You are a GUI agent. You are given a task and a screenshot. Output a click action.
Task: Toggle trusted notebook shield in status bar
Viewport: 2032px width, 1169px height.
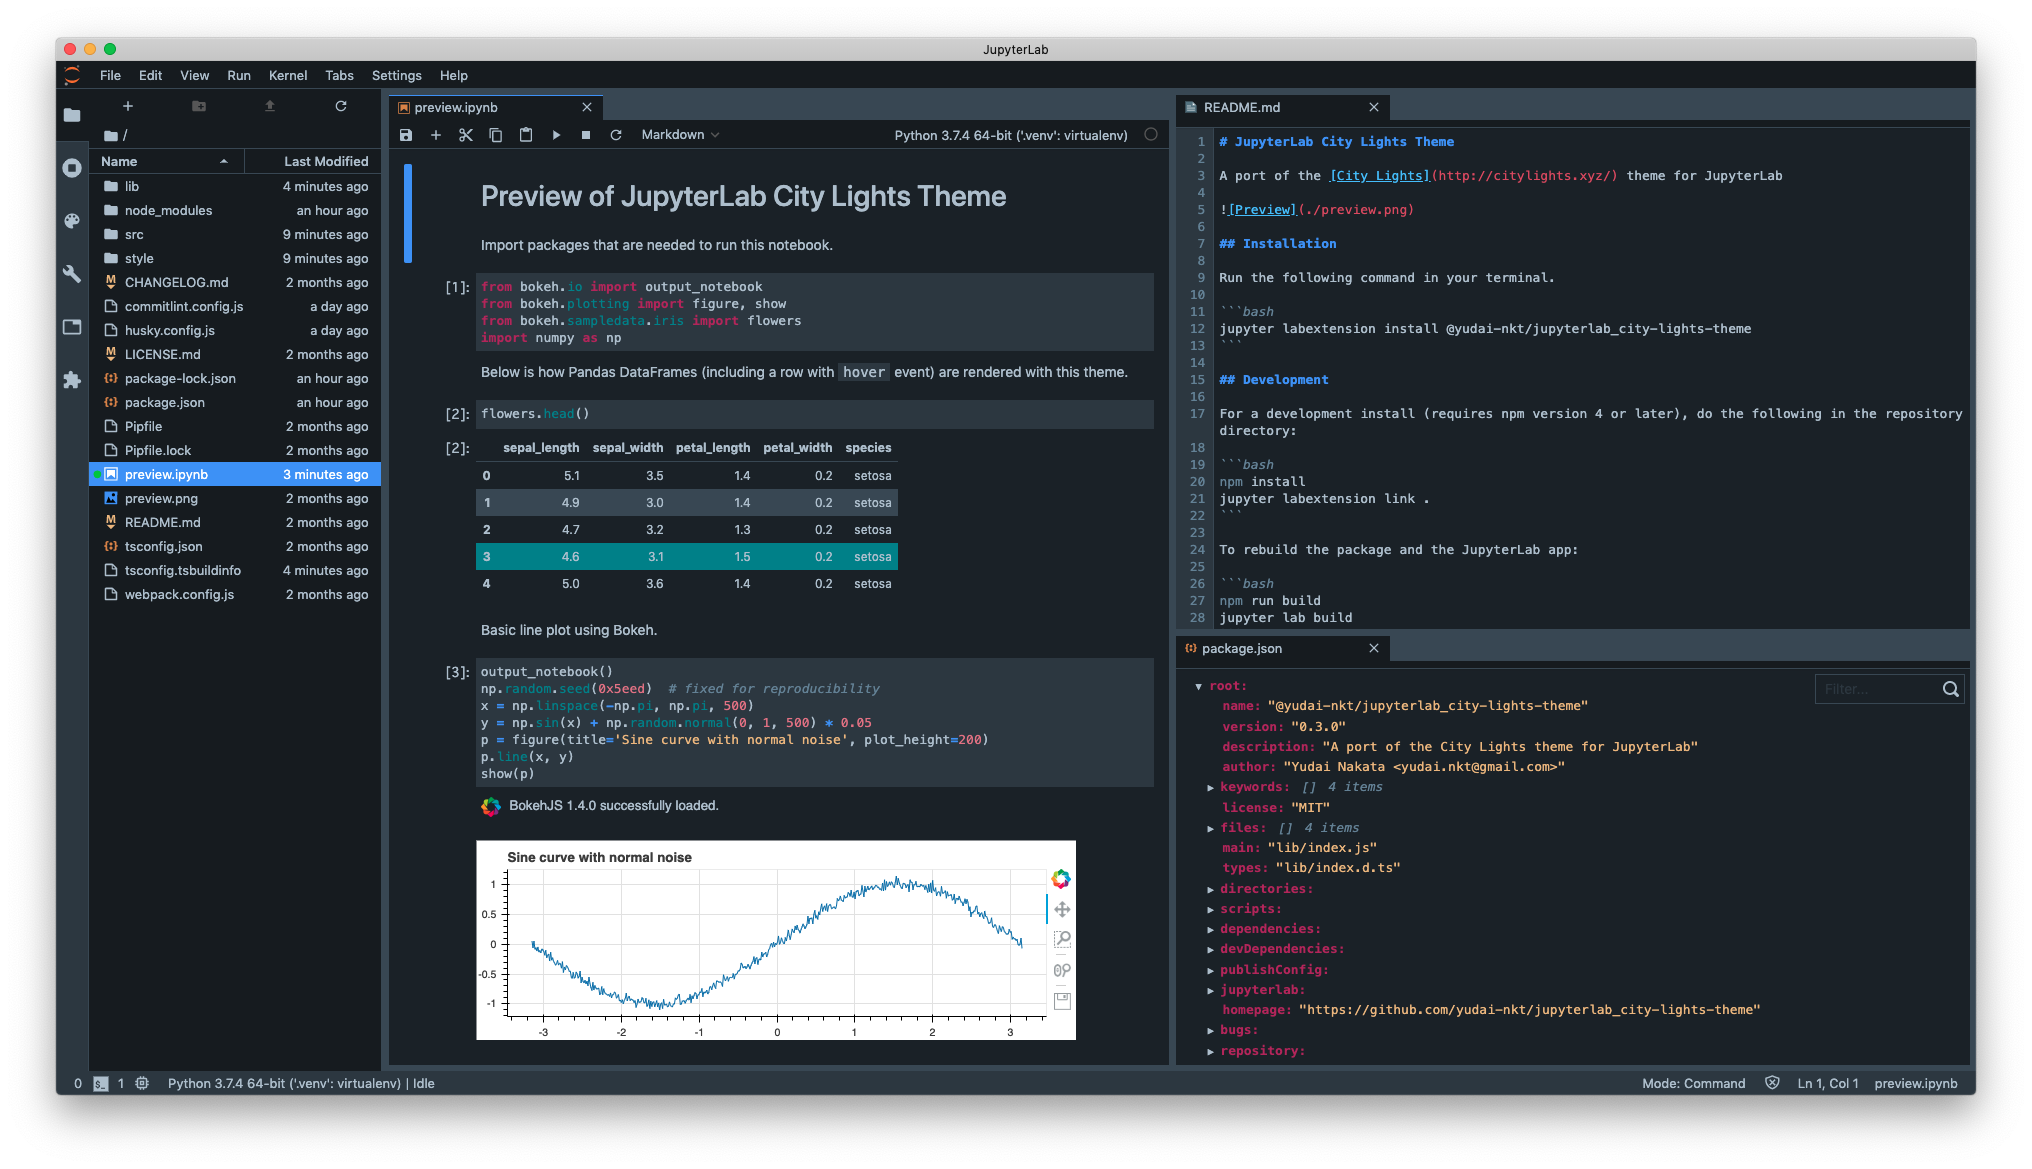tap(1772, 1083)
